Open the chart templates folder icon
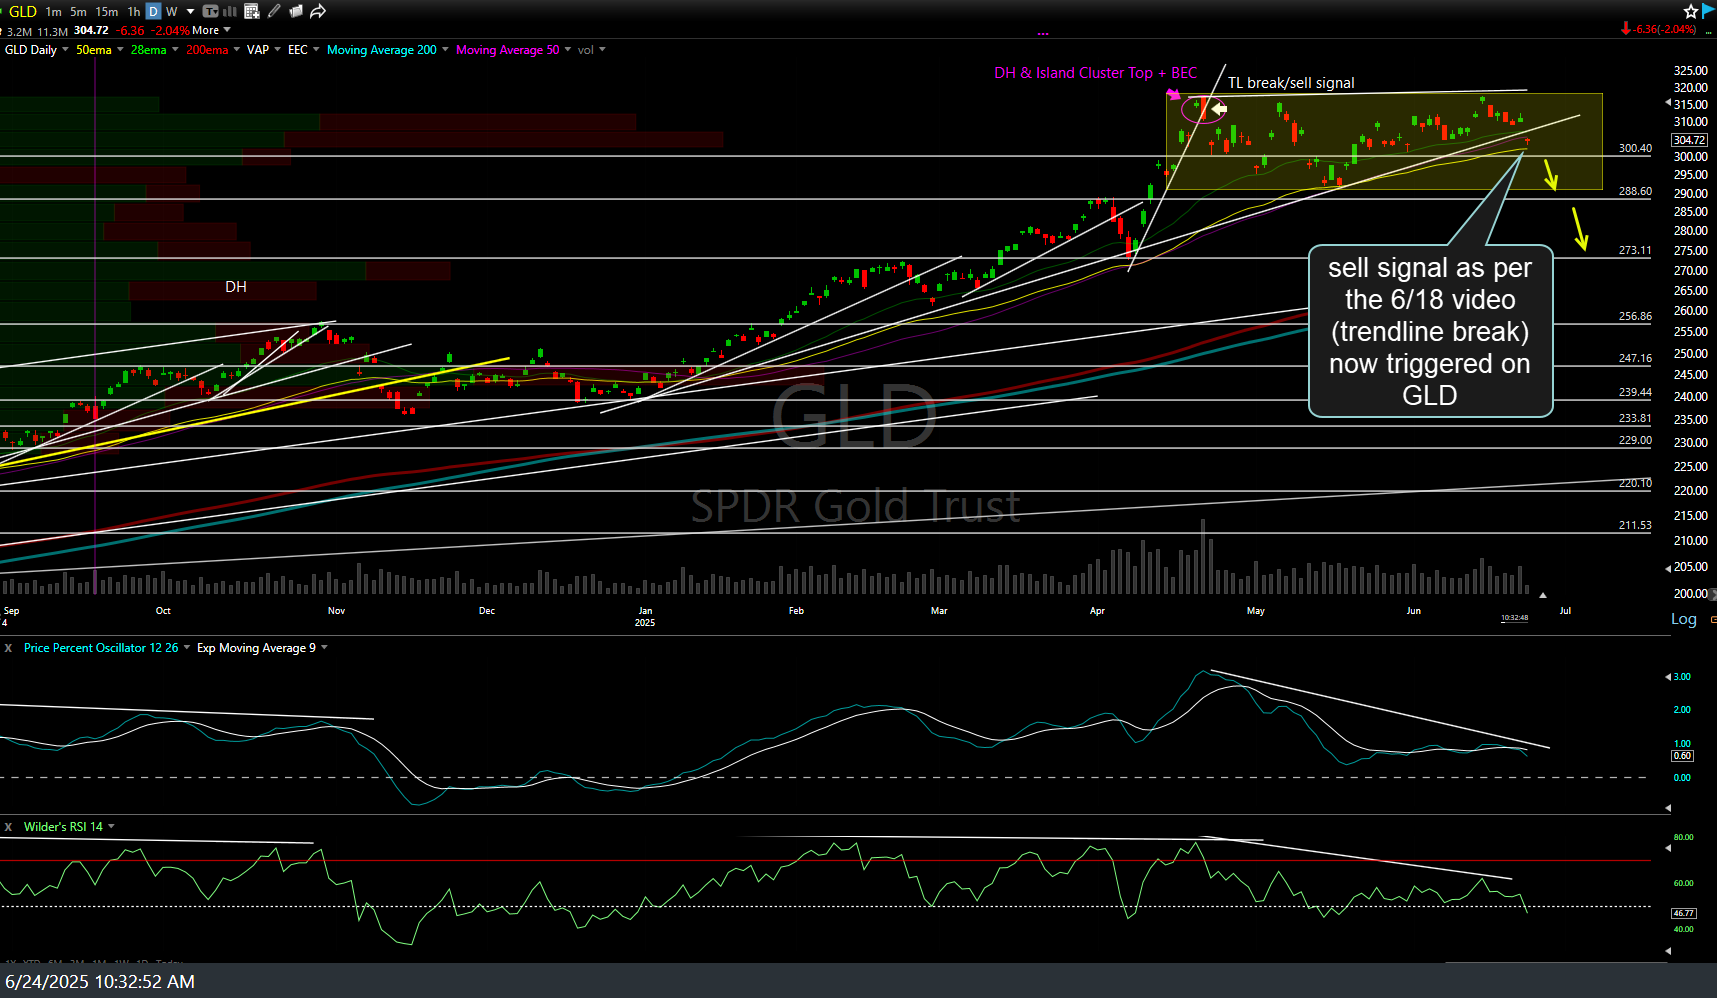 [296, 12]
